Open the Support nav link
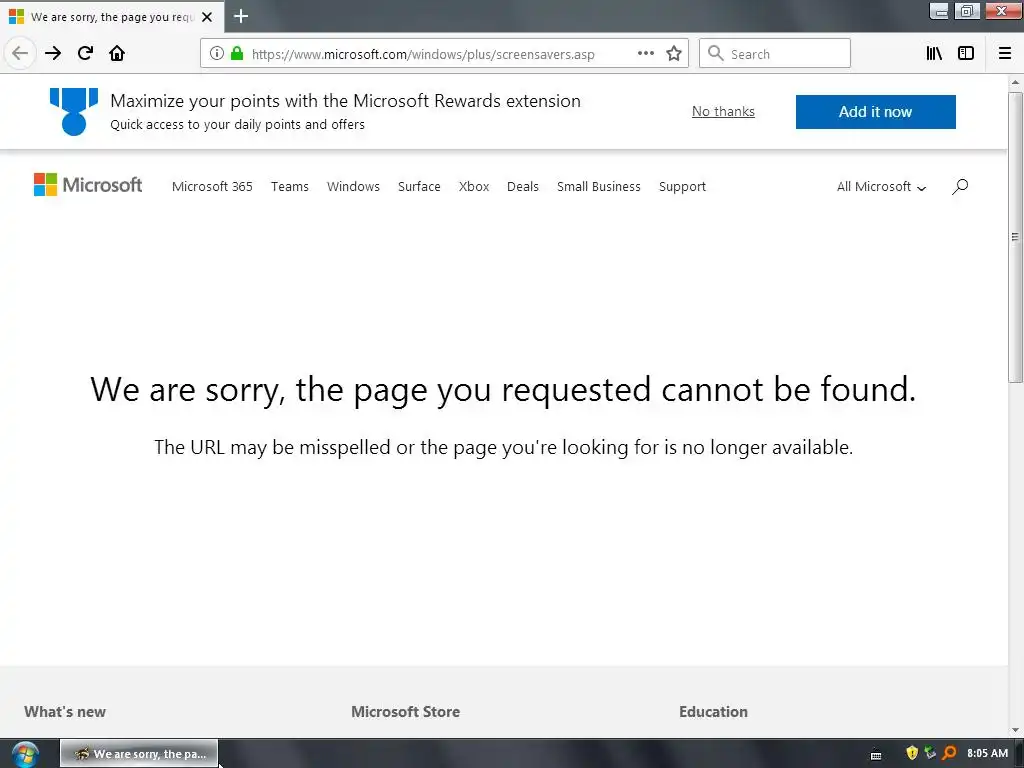The image size is (1024, 768). point(682,187)
